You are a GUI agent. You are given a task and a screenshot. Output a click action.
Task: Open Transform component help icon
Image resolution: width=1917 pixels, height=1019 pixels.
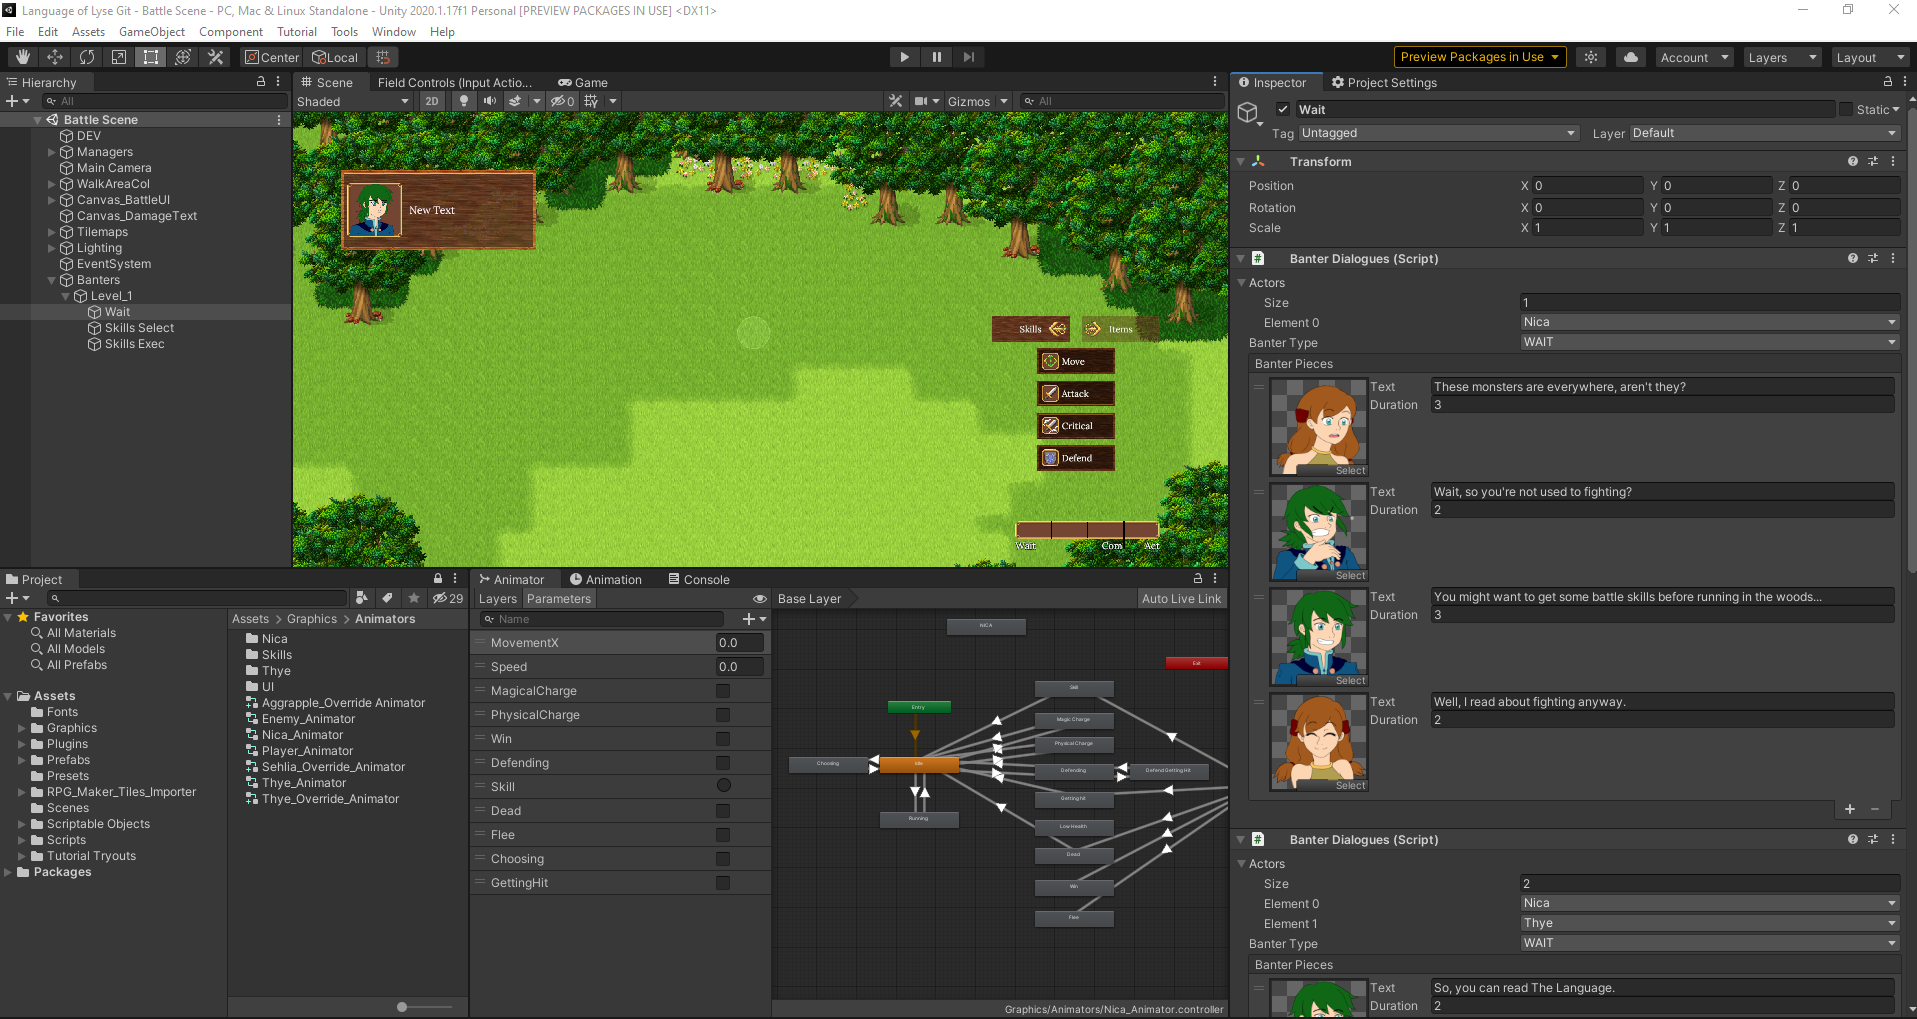pyautogui.click(x=1853, y=161)
